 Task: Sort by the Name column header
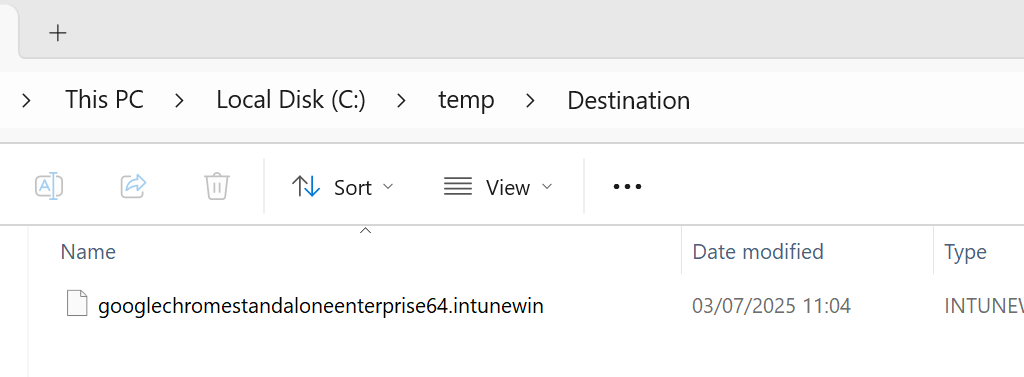[x=88, y=252]
